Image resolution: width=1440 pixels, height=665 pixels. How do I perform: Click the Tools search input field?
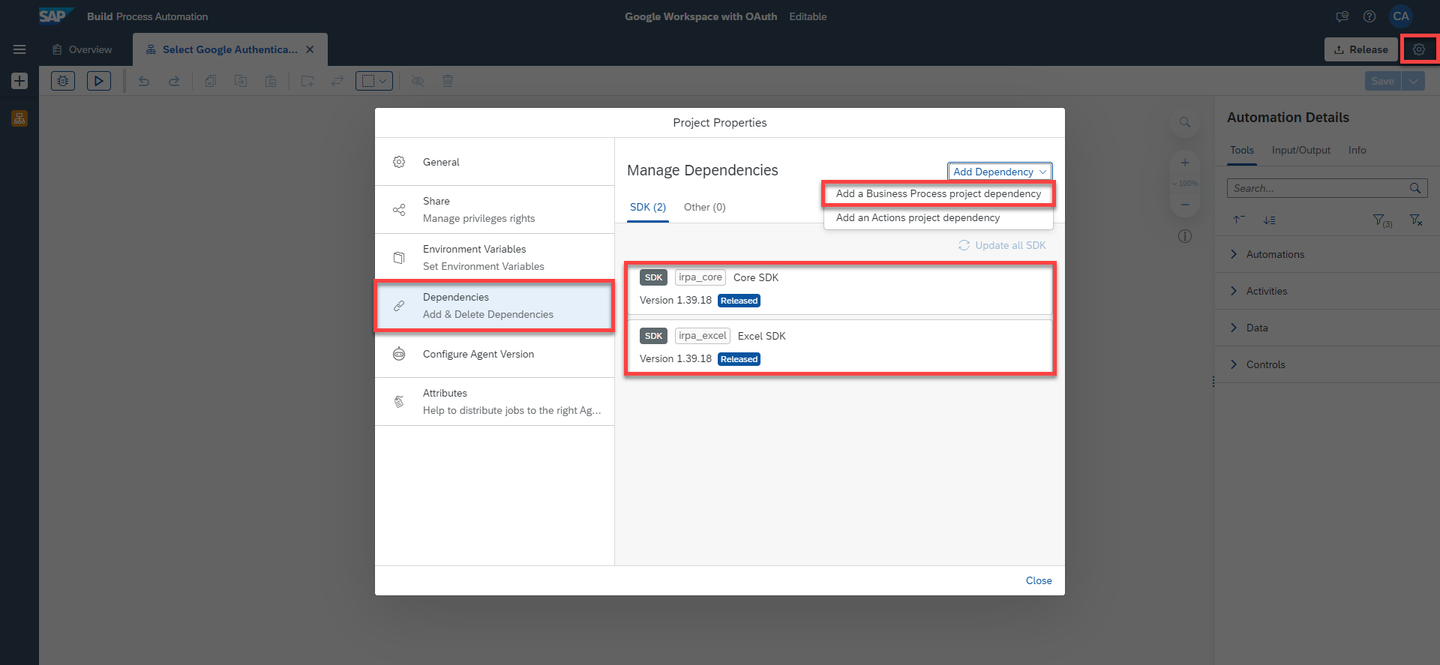(1318, 188)
